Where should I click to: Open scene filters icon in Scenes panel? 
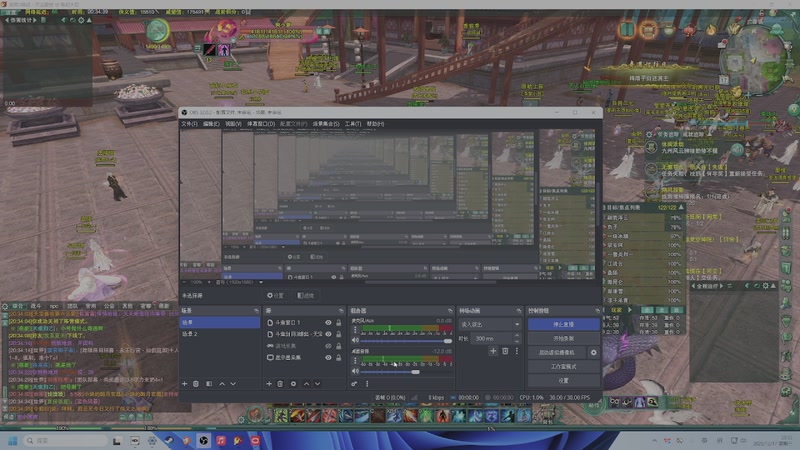tap(209, 384)
